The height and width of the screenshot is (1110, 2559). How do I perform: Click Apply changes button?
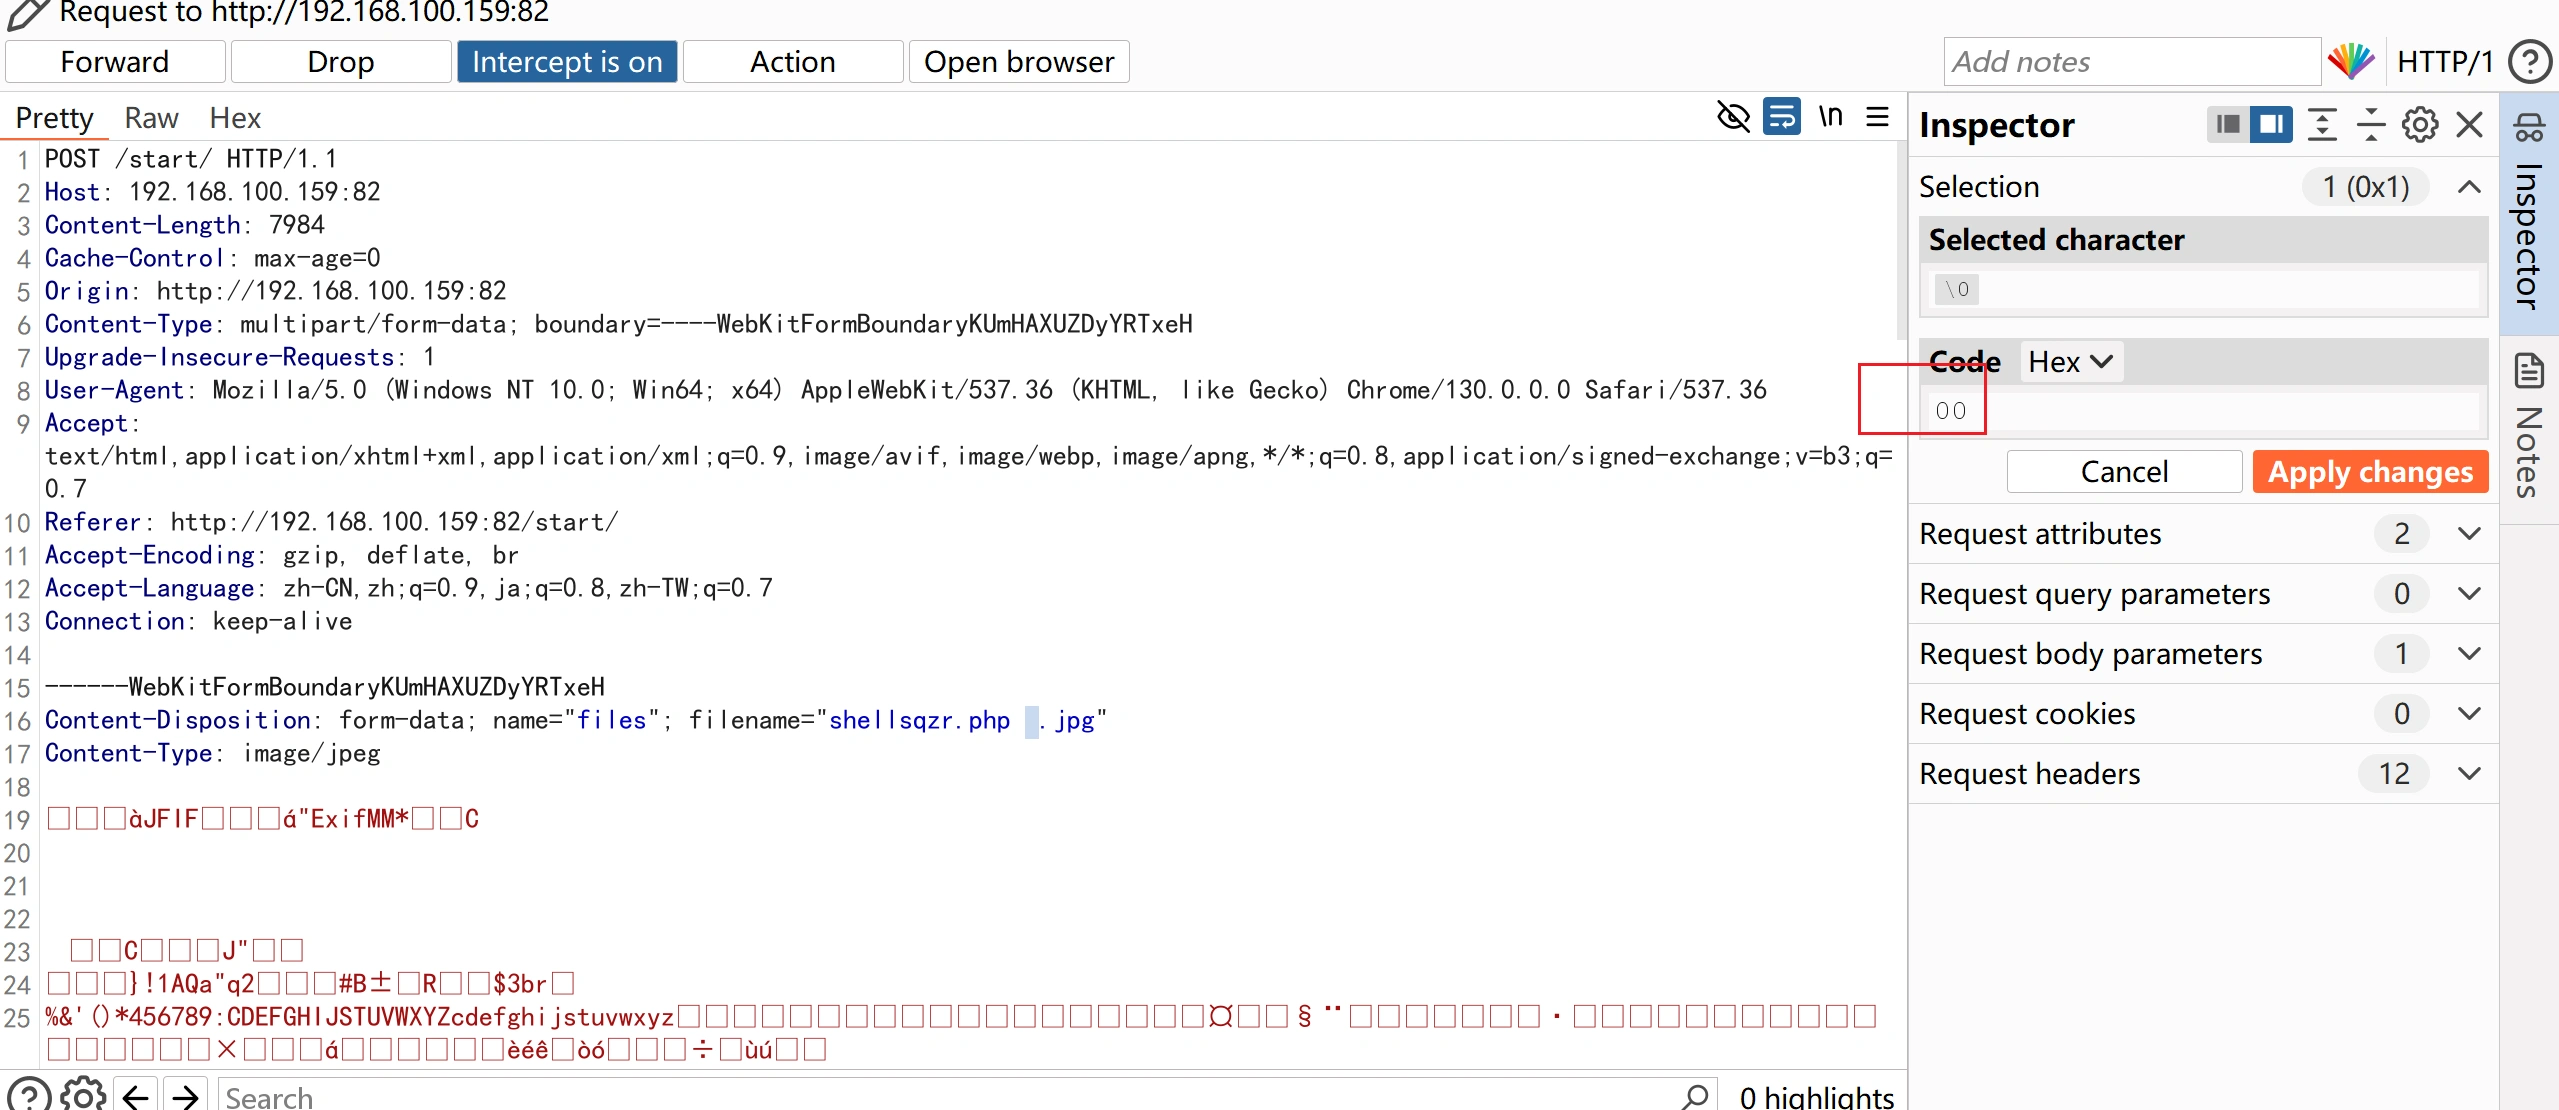(x=2369, y=471)
